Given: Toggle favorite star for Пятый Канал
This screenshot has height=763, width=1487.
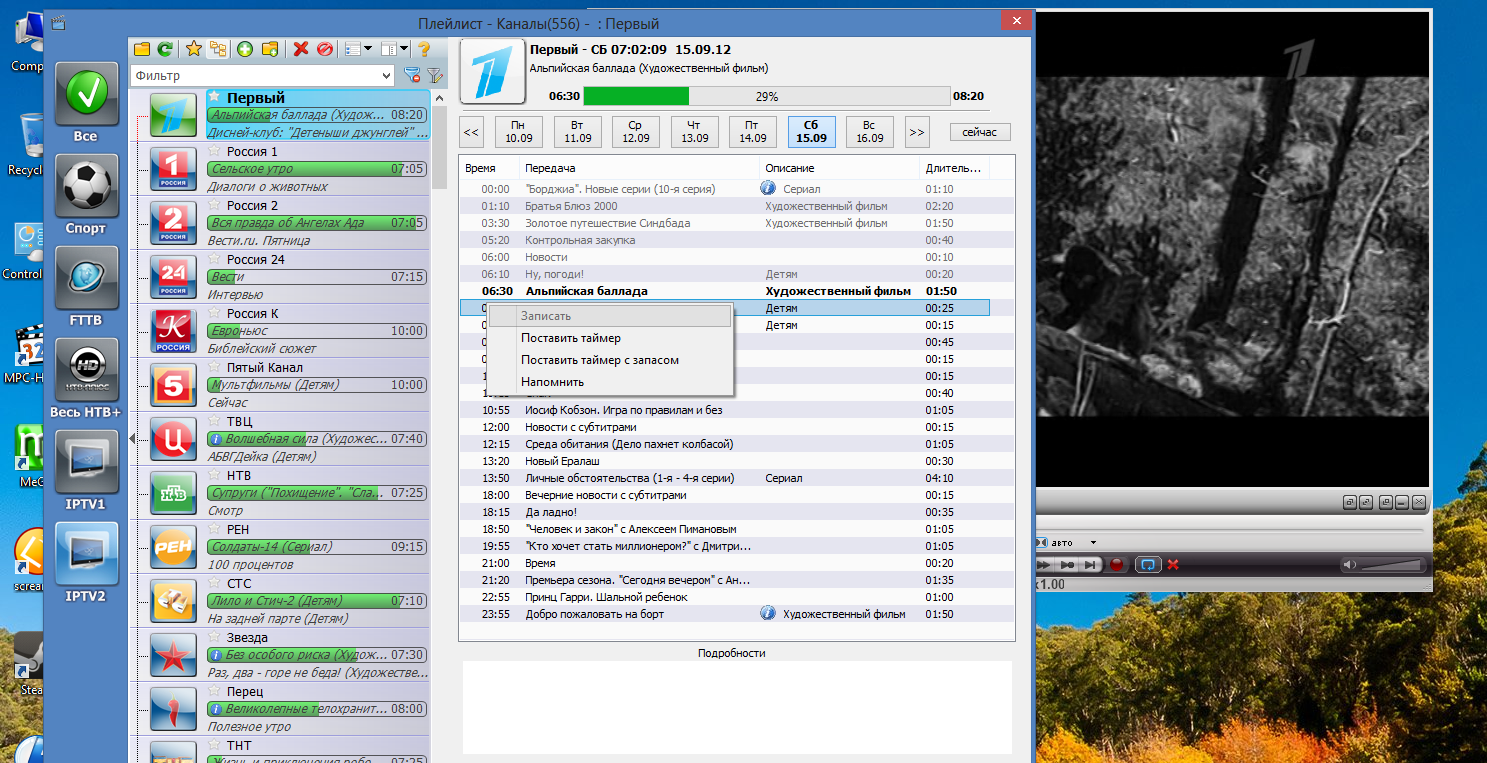Looking at the screenshot, I should coord(214,367).
